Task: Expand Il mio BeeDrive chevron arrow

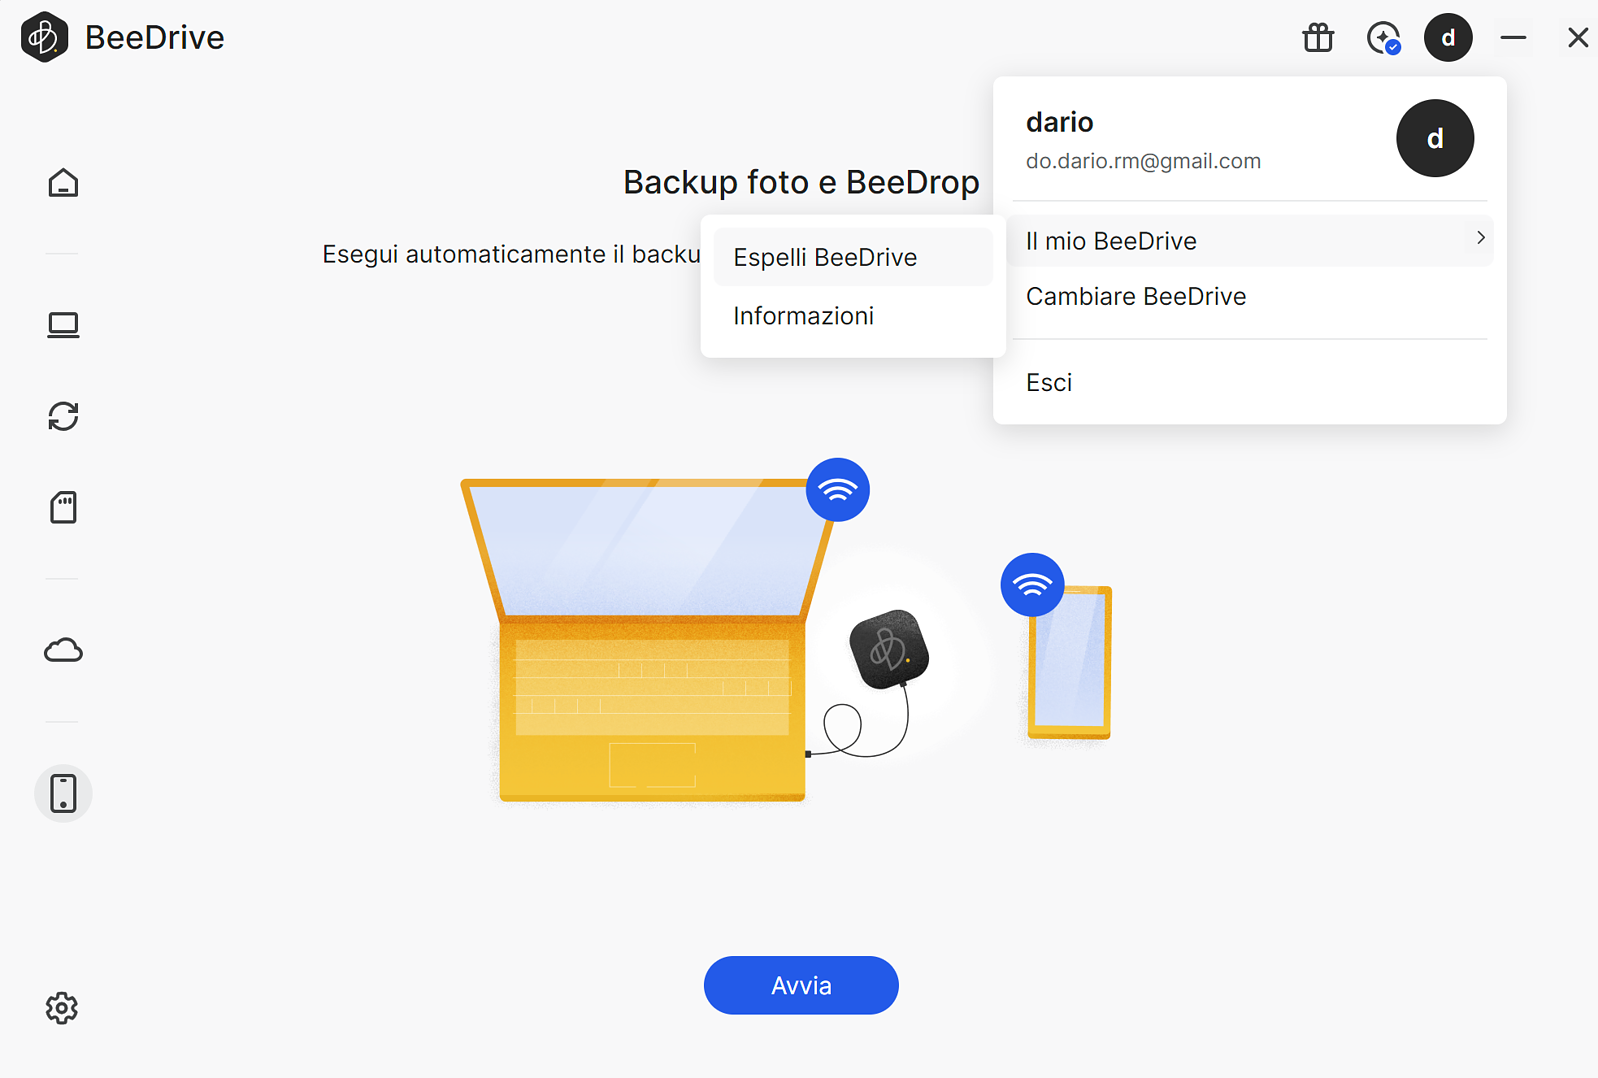Action: click(x=1480, y=238)
